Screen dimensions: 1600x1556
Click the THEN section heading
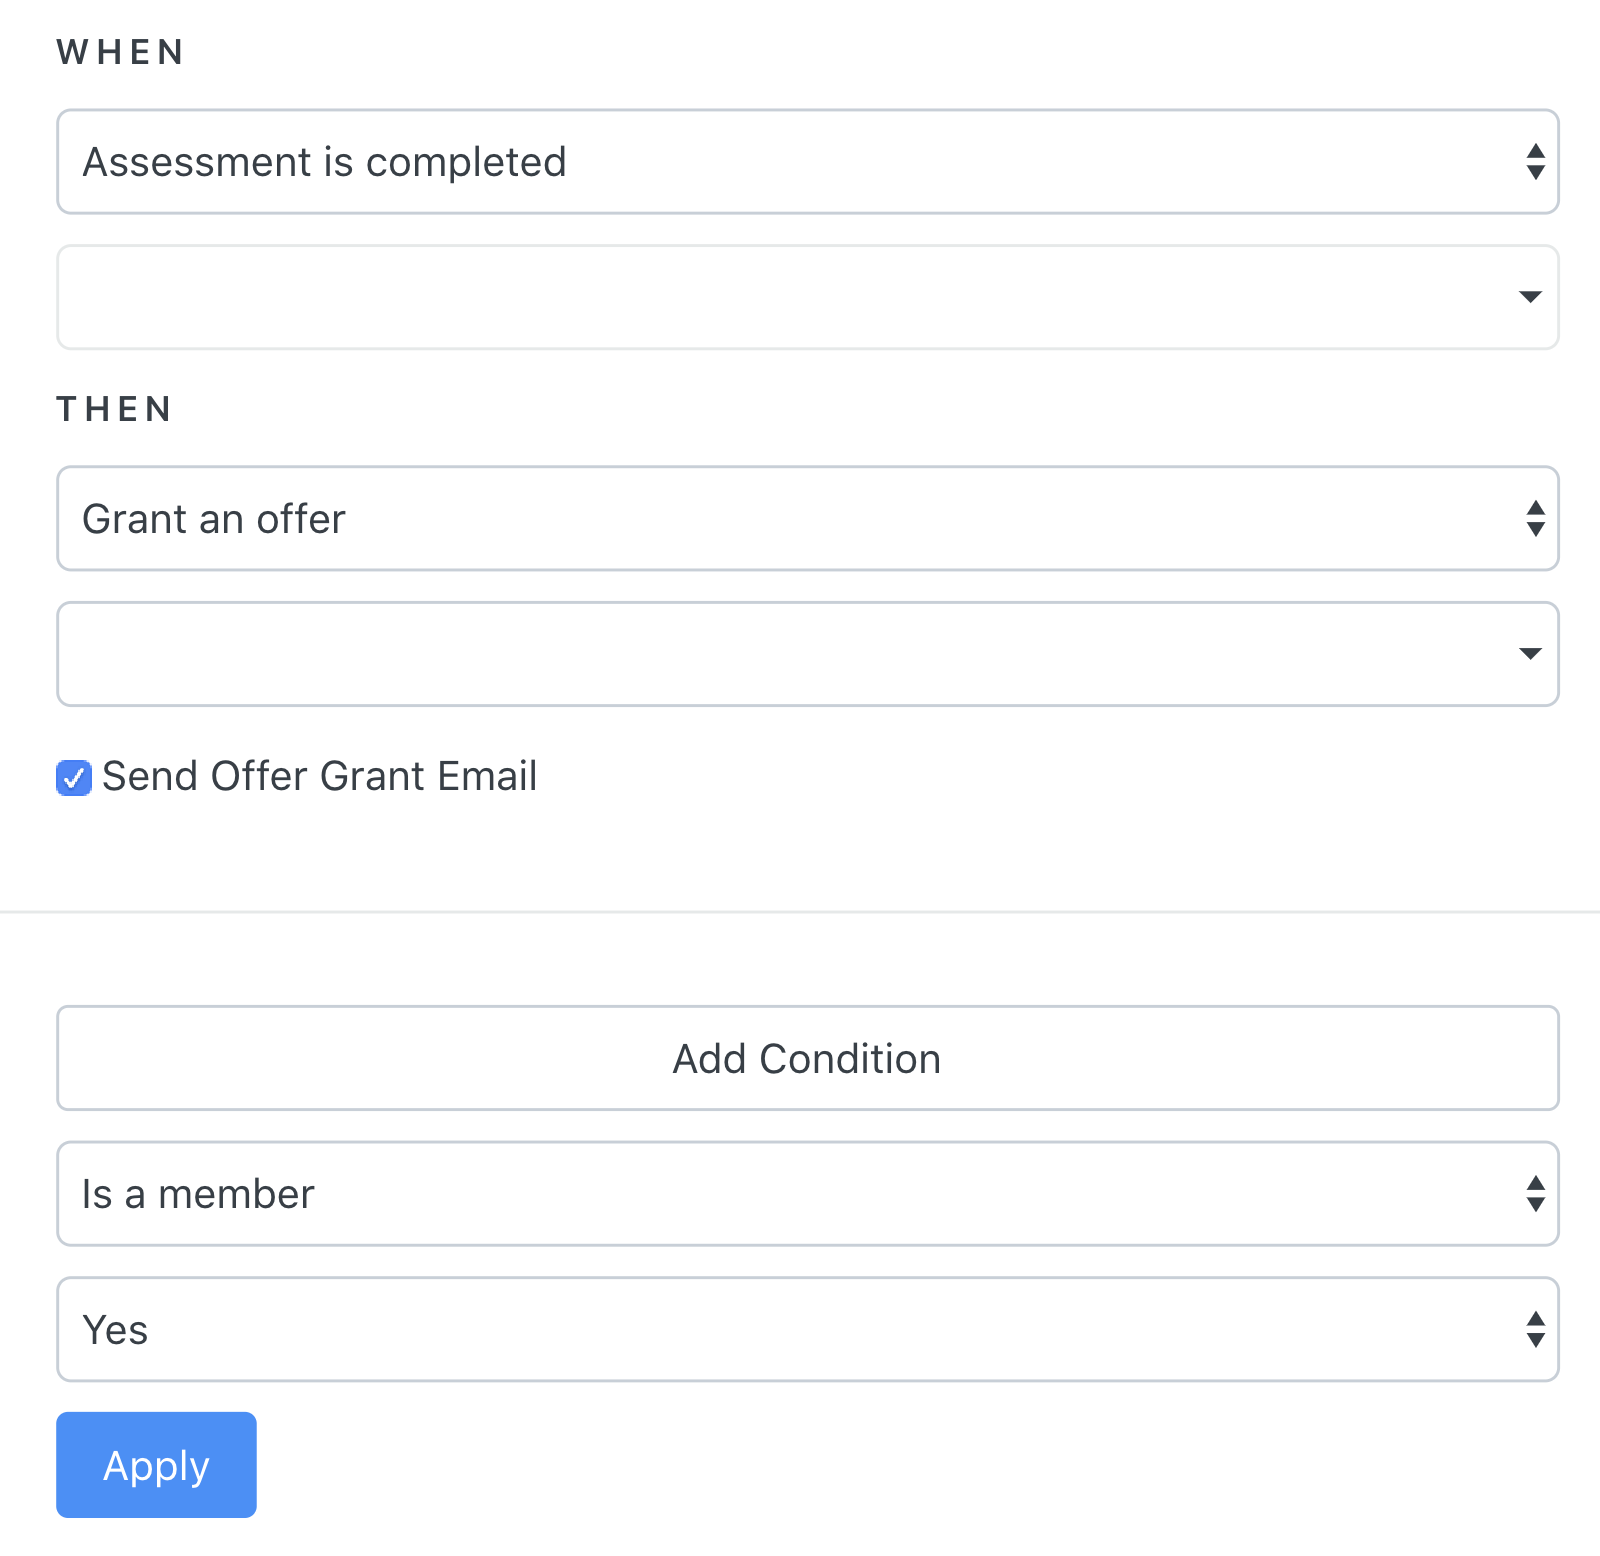[x=114, y=409]
